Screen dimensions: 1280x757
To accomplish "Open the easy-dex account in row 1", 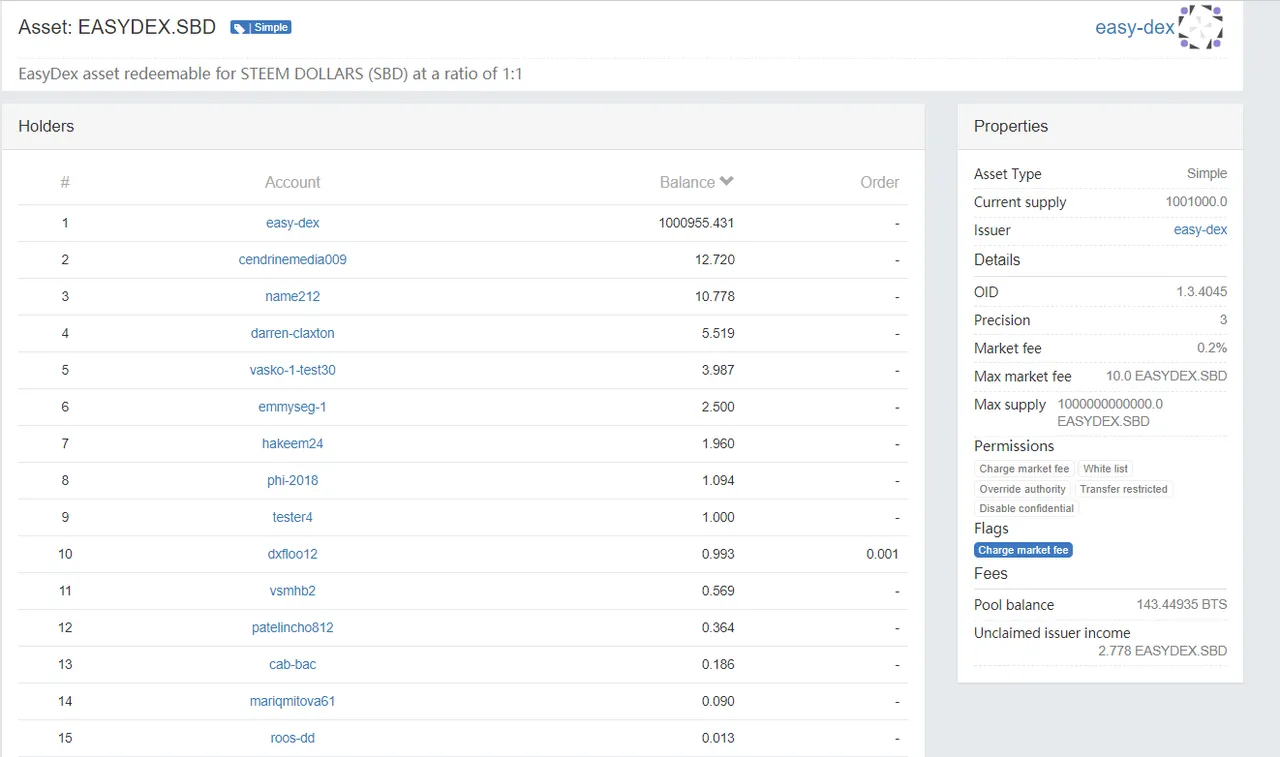I will point(293,223).
